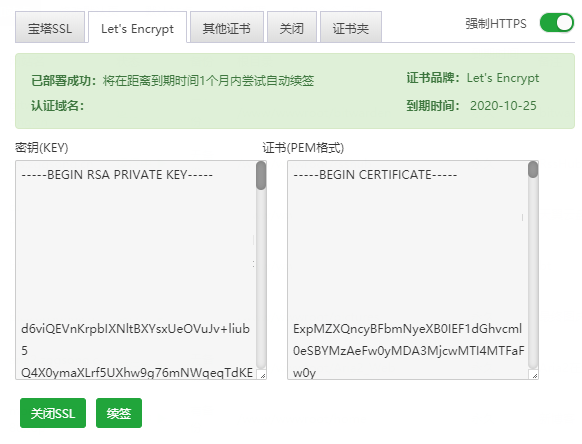Click the 证书(PEM格式) label
582x444 pixels.
pyautogui.click(x=303, y=148)
